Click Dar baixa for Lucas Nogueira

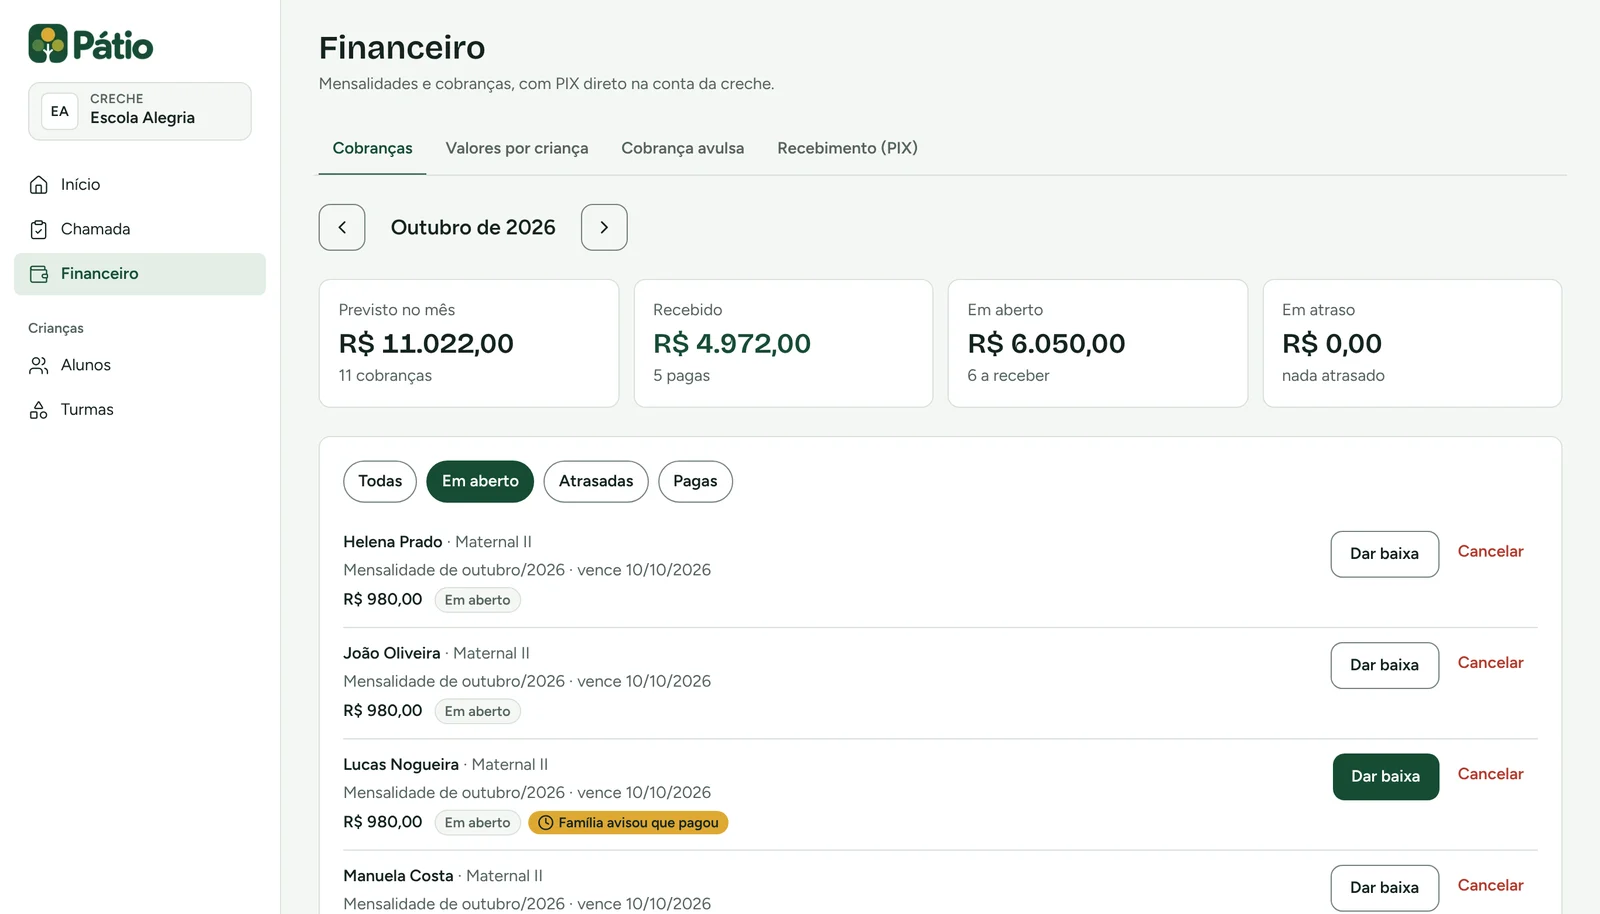click(1385, 776)
